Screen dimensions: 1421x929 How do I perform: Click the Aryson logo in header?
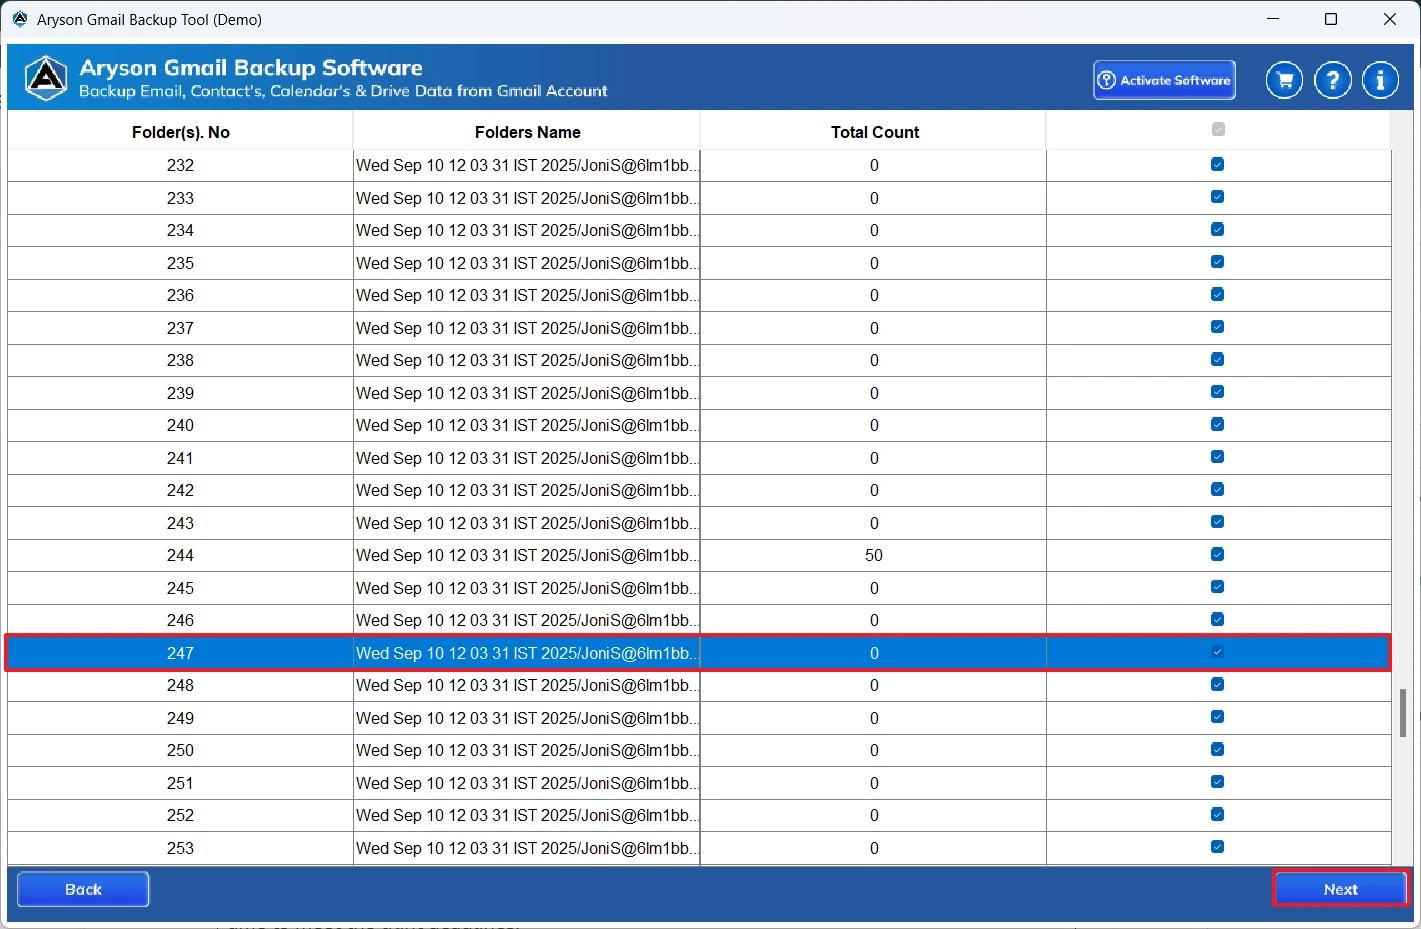click(46, 79)
